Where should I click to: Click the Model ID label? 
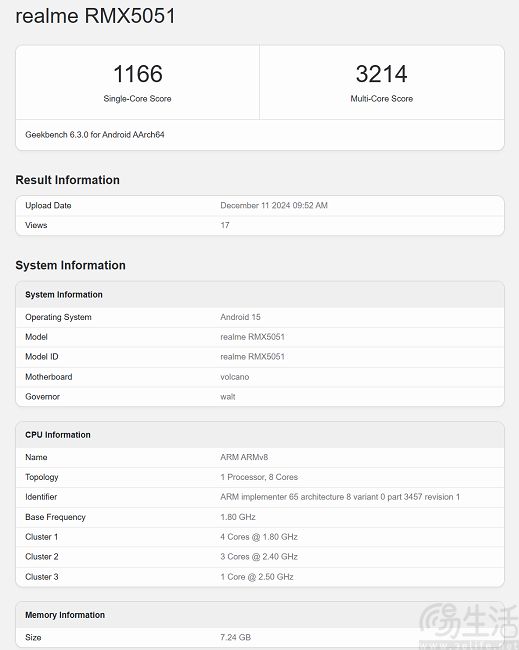click(x=41, y=357)
